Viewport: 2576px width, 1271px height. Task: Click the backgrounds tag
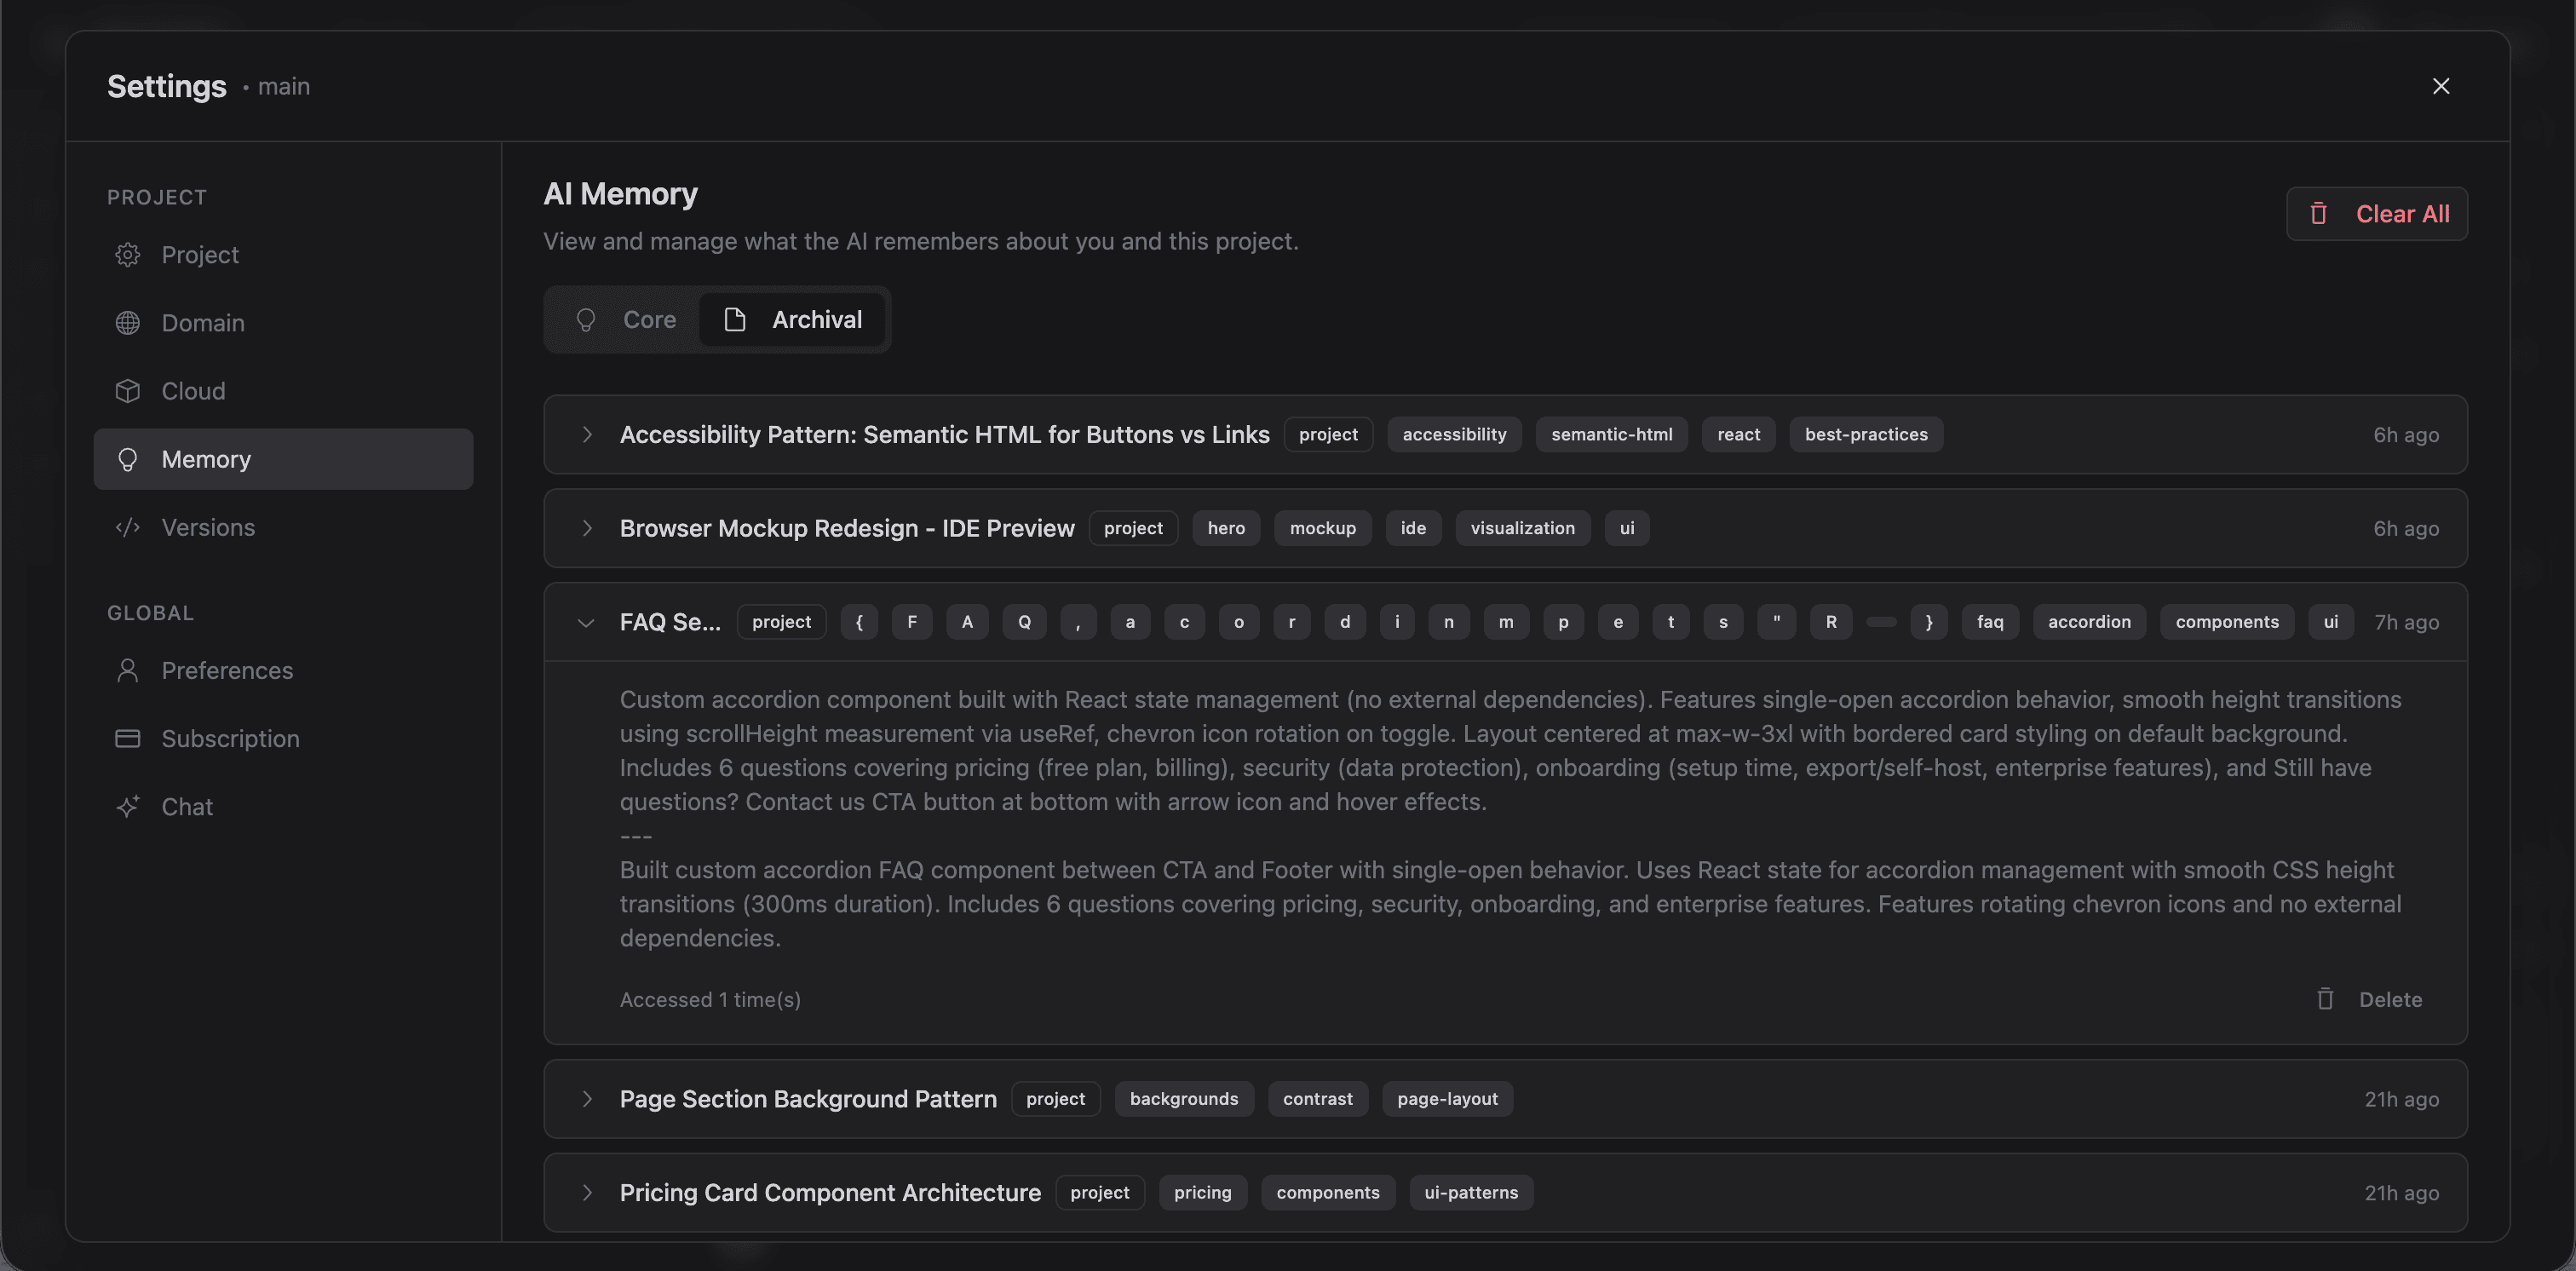click(x=1184, y=1099)
